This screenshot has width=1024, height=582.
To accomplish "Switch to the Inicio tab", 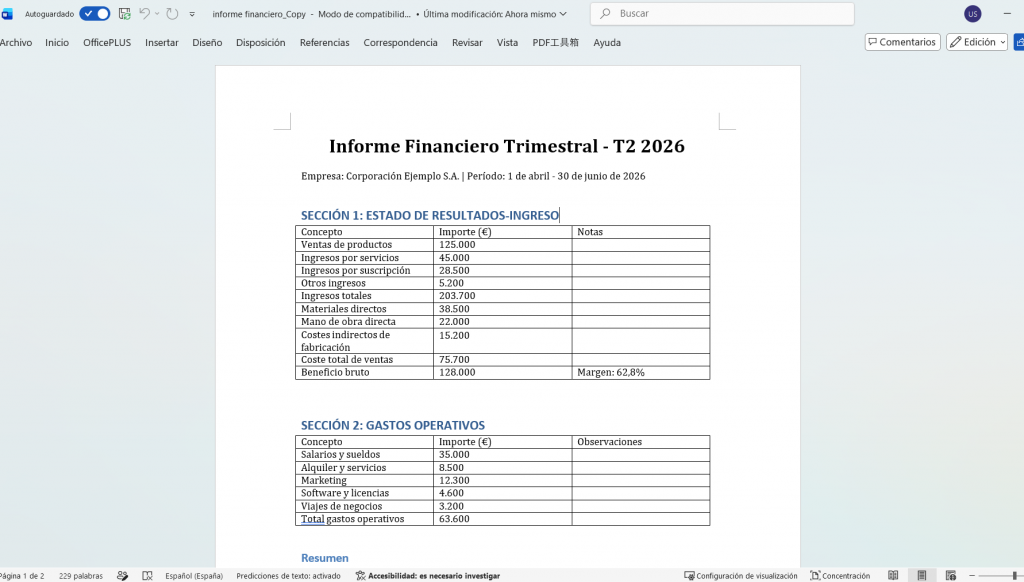I will tap(57, 42).
